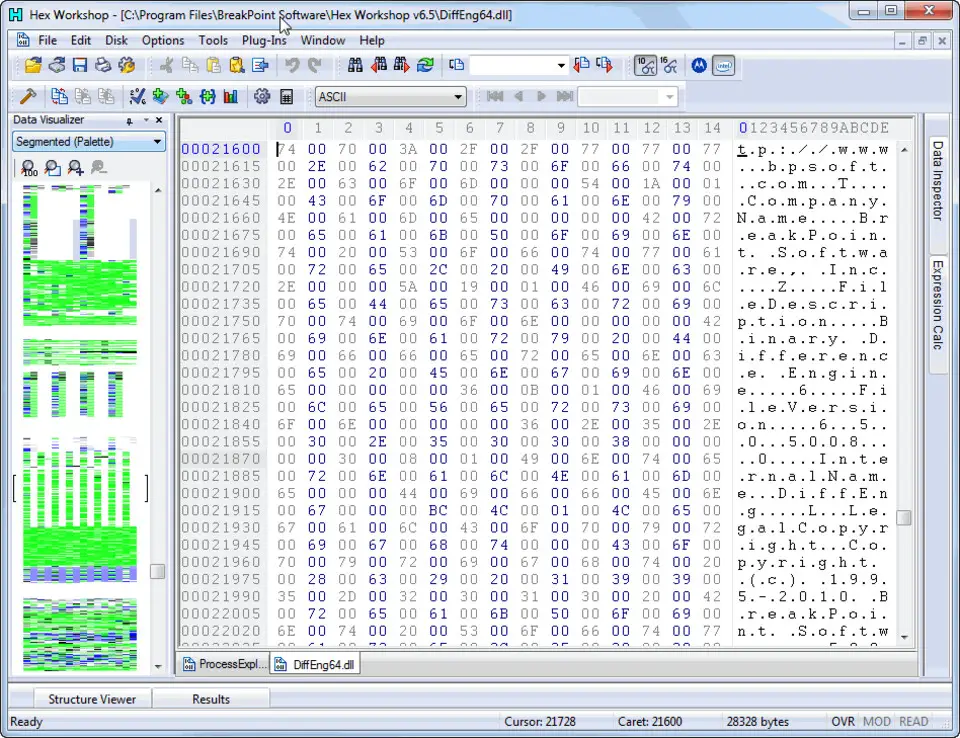Click the Find binoculars icon
This screenshot has width=960, height=738.
(x=355, y=65)
